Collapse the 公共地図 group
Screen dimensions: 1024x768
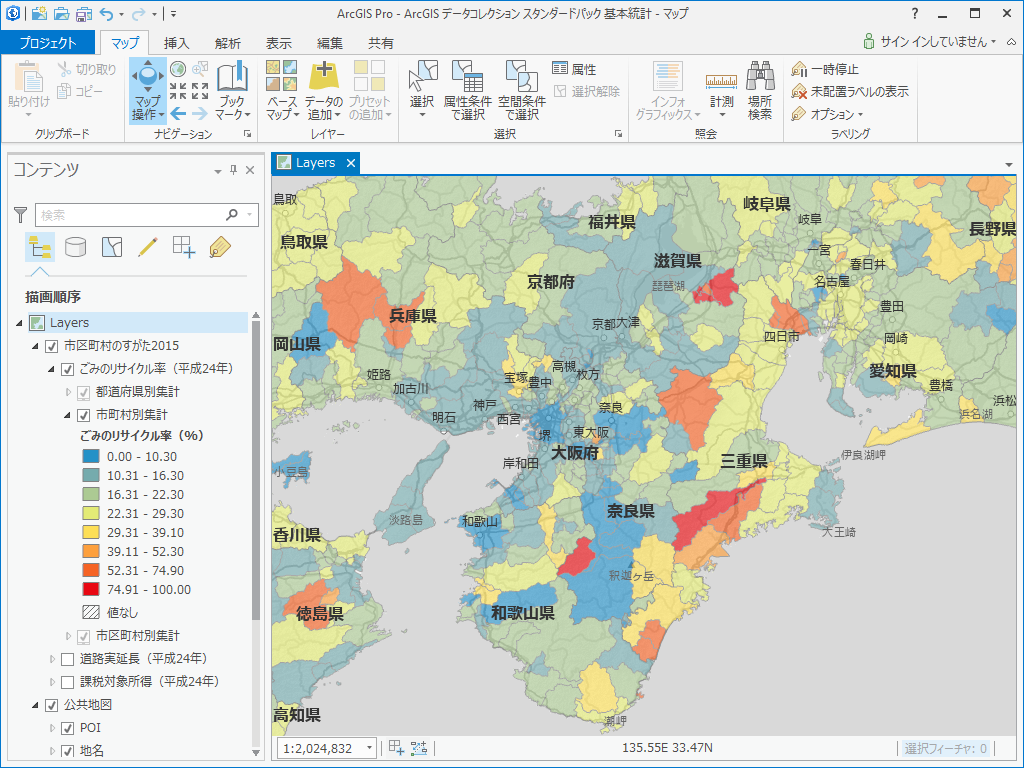pyautogui.click(x=37, y=705)
